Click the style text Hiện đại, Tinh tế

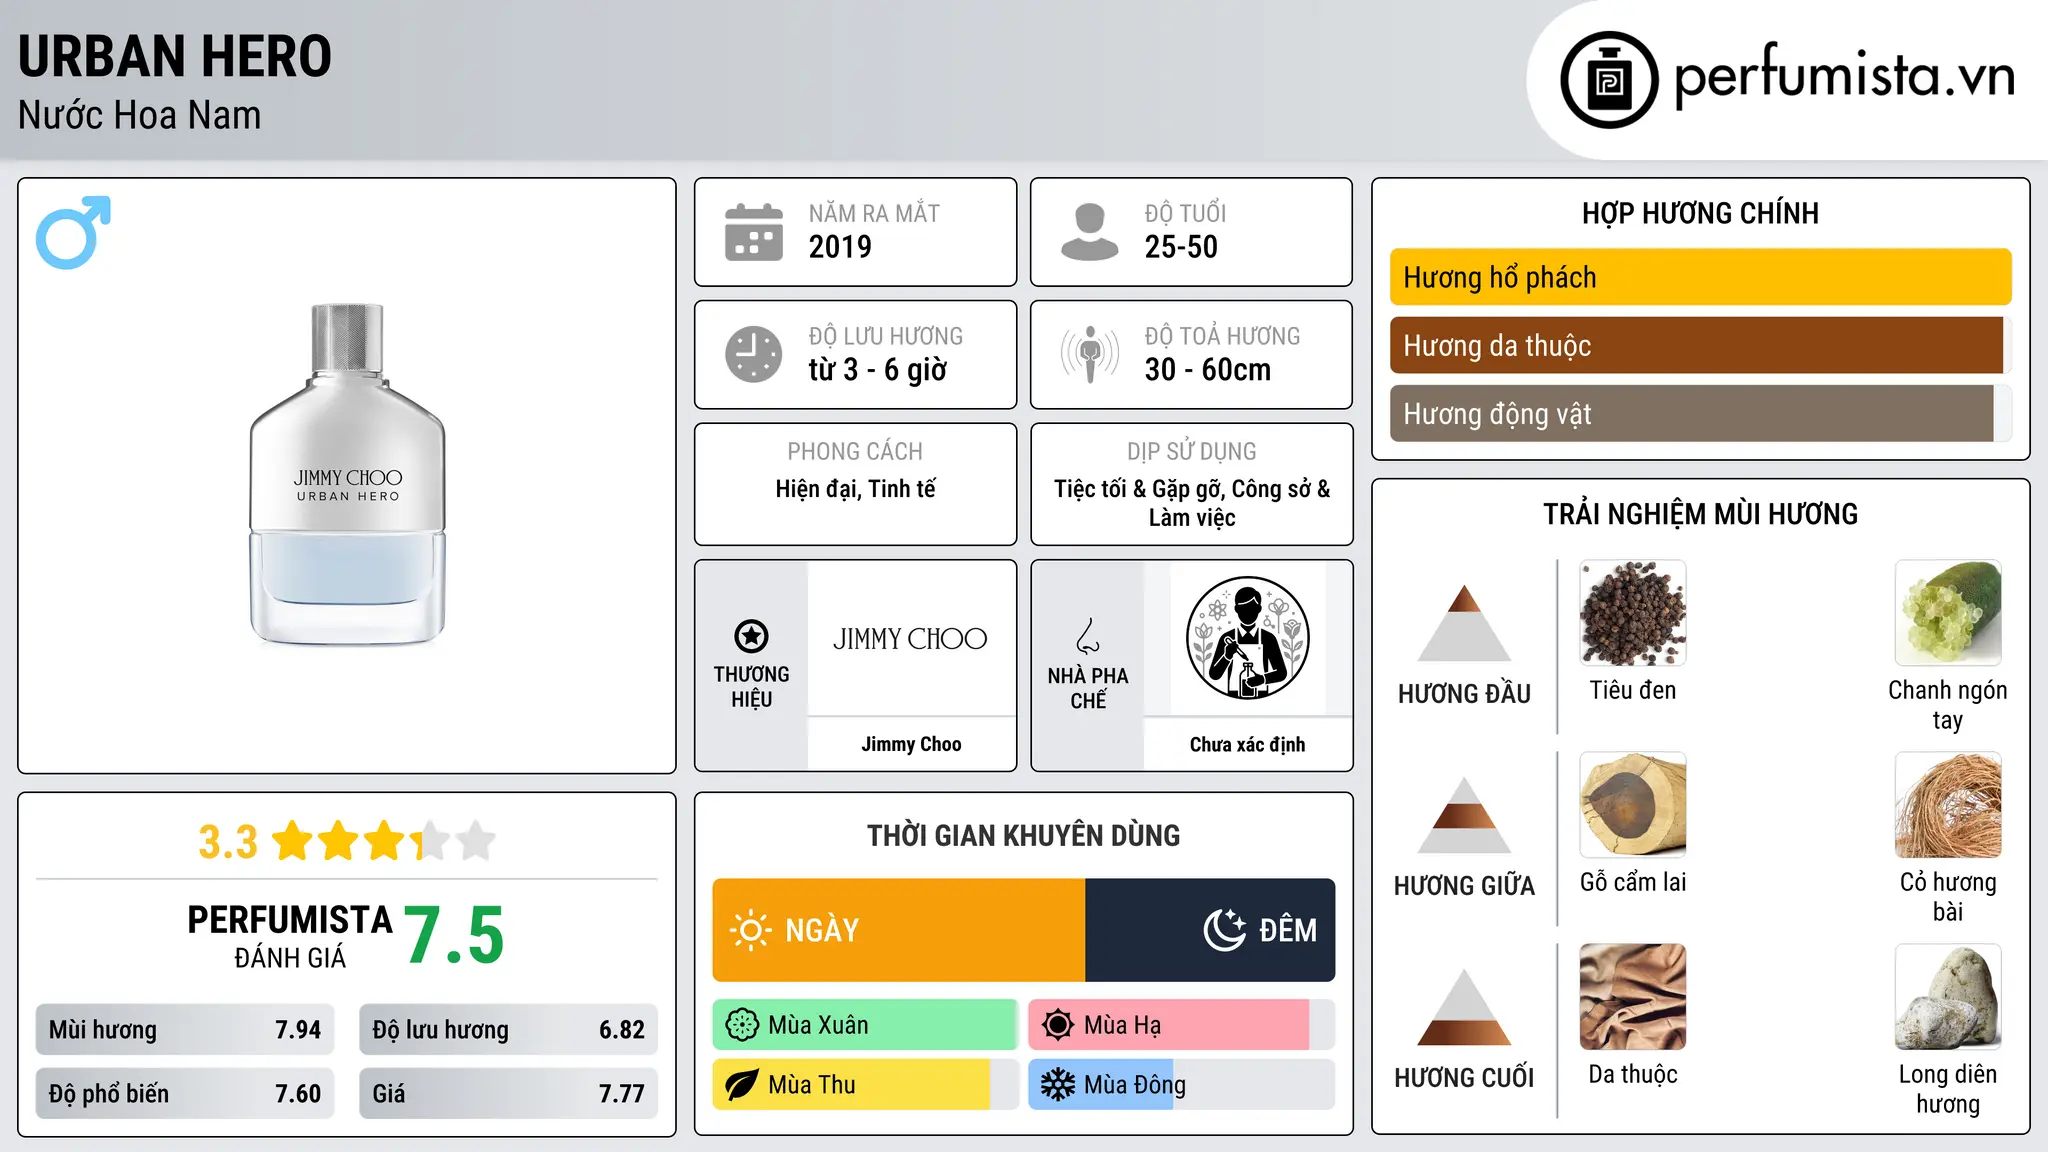[x=856, y=489]
